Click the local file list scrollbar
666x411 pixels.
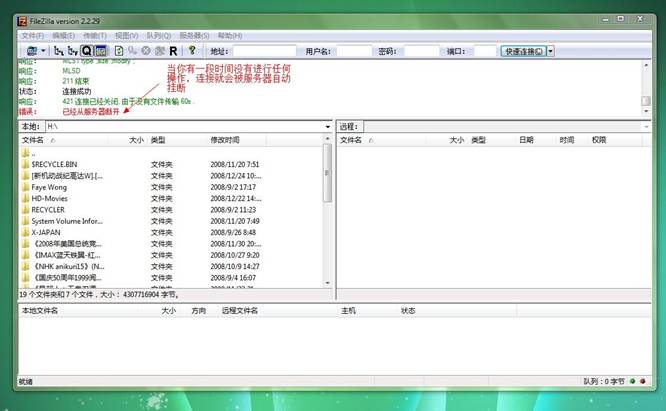click(x=327, y=172)
